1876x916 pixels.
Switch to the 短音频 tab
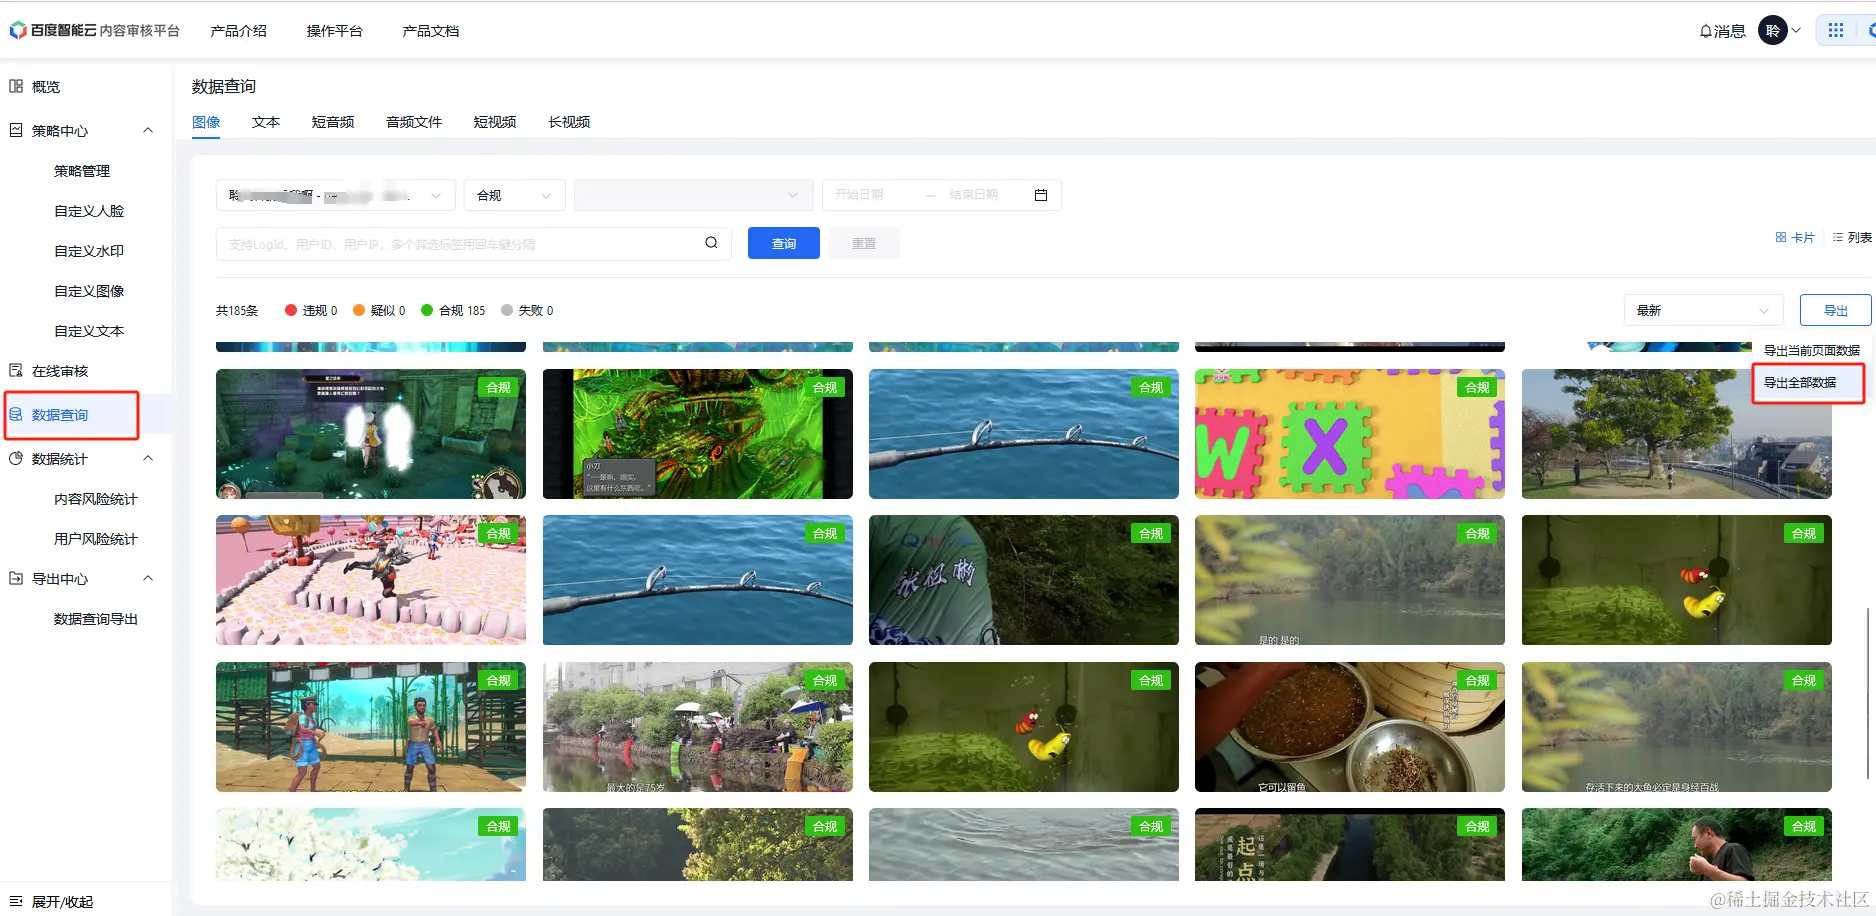tap(333, 122)
